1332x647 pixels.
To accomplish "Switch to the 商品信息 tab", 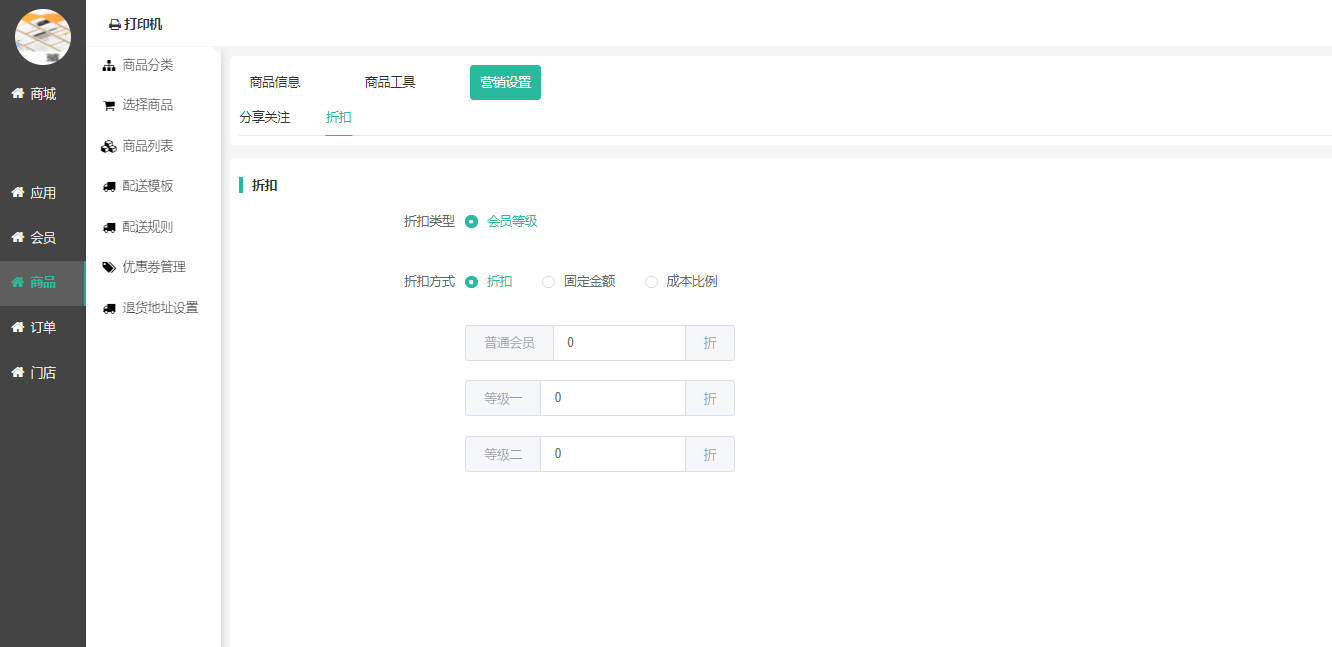I will pyautogui.click(x=275, y=83).
